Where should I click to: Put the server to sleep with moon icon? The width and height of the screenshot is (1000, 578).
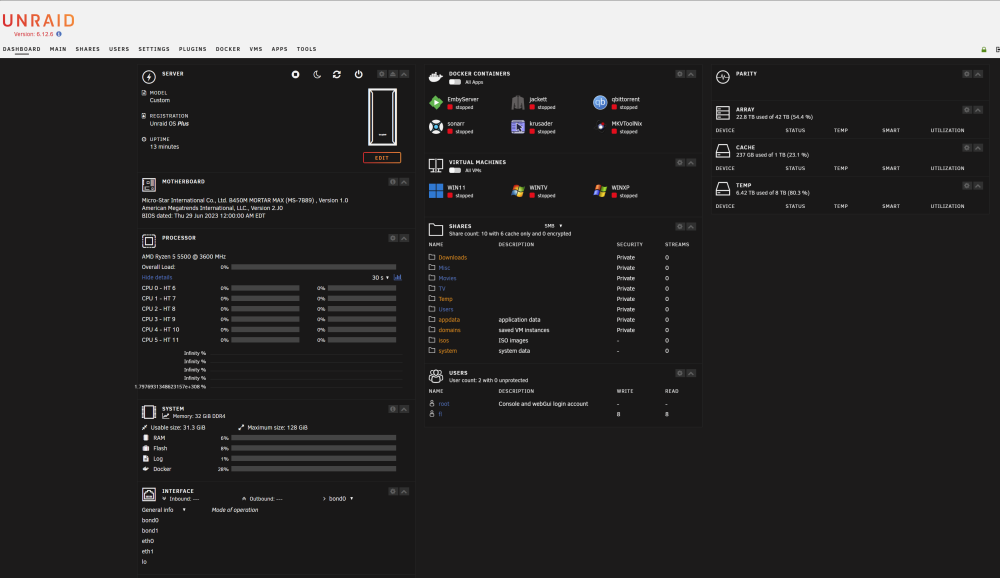click(317, 75)
